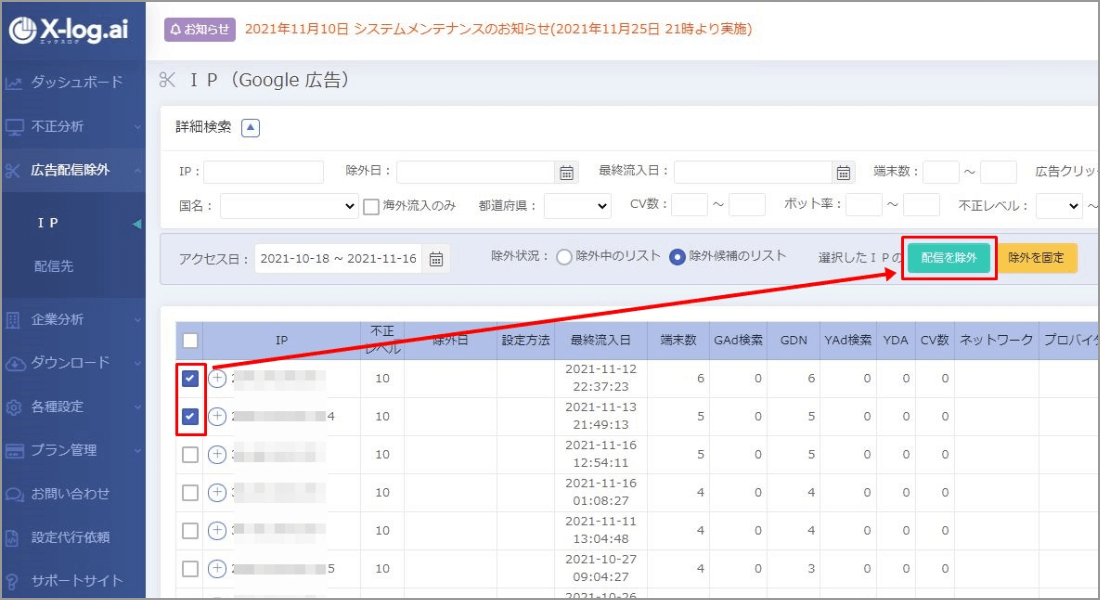The width and height of the screenshot is (1100, 600).
Task: Click the 除外を固定 button
Action: point(1036,257)
